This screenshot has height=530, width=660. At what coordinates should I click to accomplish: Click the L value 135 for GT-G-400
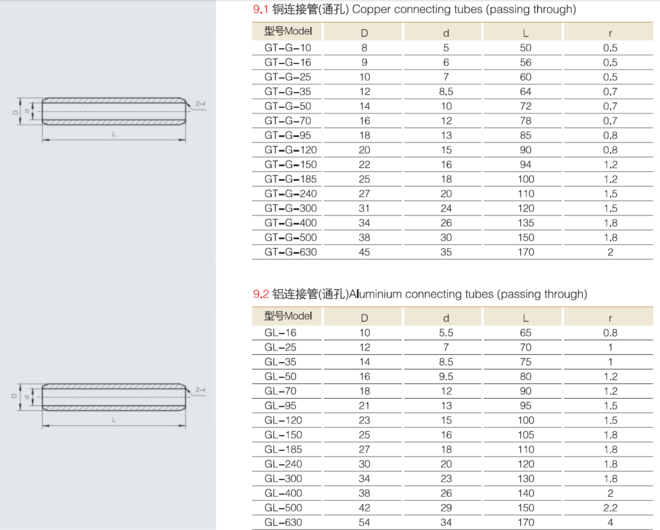coord(526,224)
